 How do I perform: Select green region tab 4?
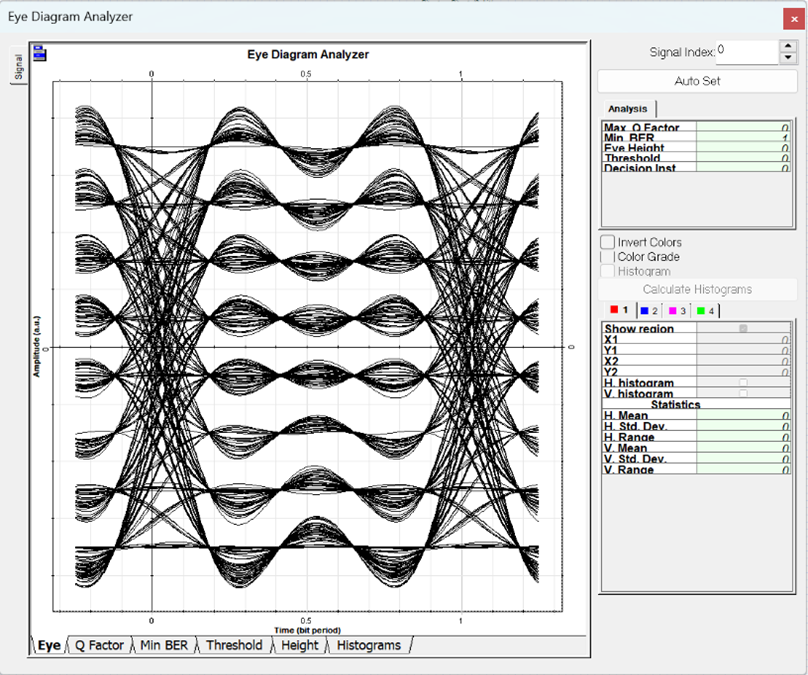pos(705,311)
